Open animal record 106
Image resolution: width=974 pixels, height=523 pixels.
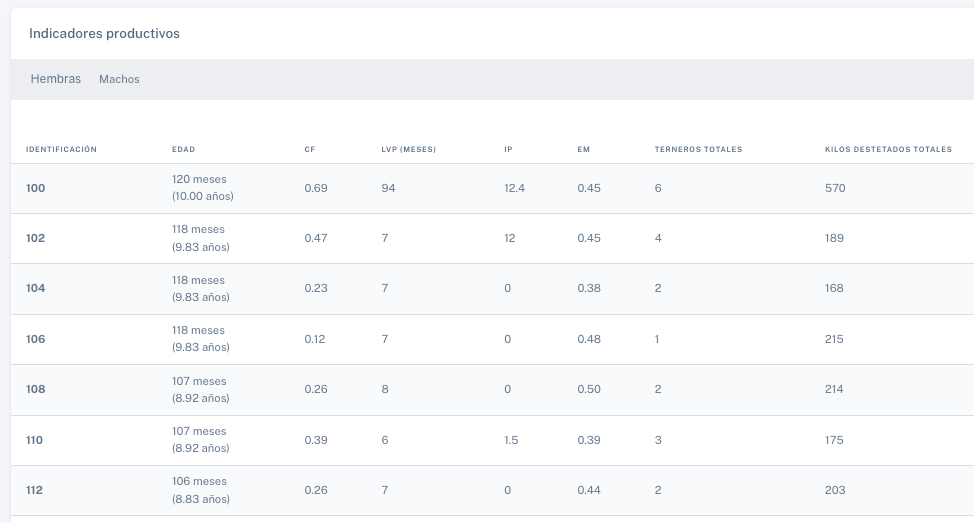tap(35, 339)
